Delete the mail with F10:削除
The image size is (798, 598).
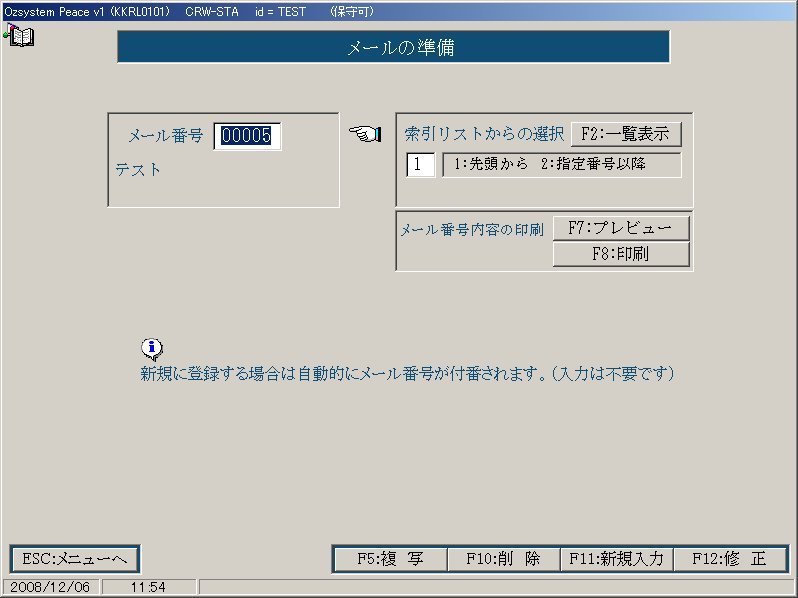[x=503, y=559]
